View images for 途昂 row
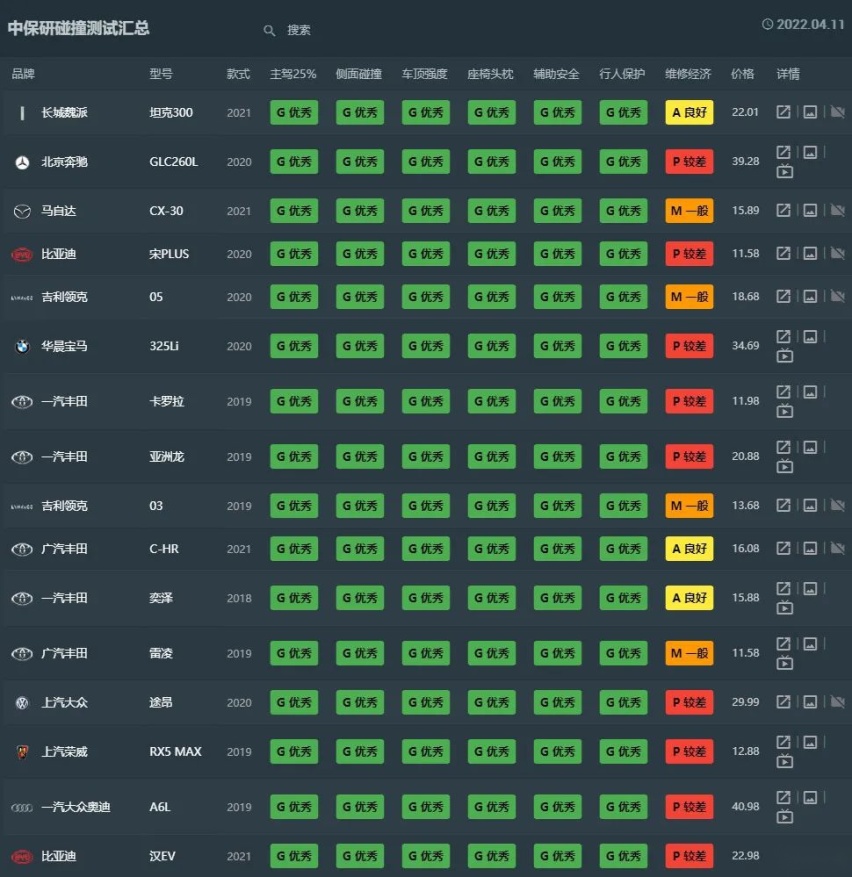Screen dimensions: 852x877 pyautogui.click(x=810, y=702)
